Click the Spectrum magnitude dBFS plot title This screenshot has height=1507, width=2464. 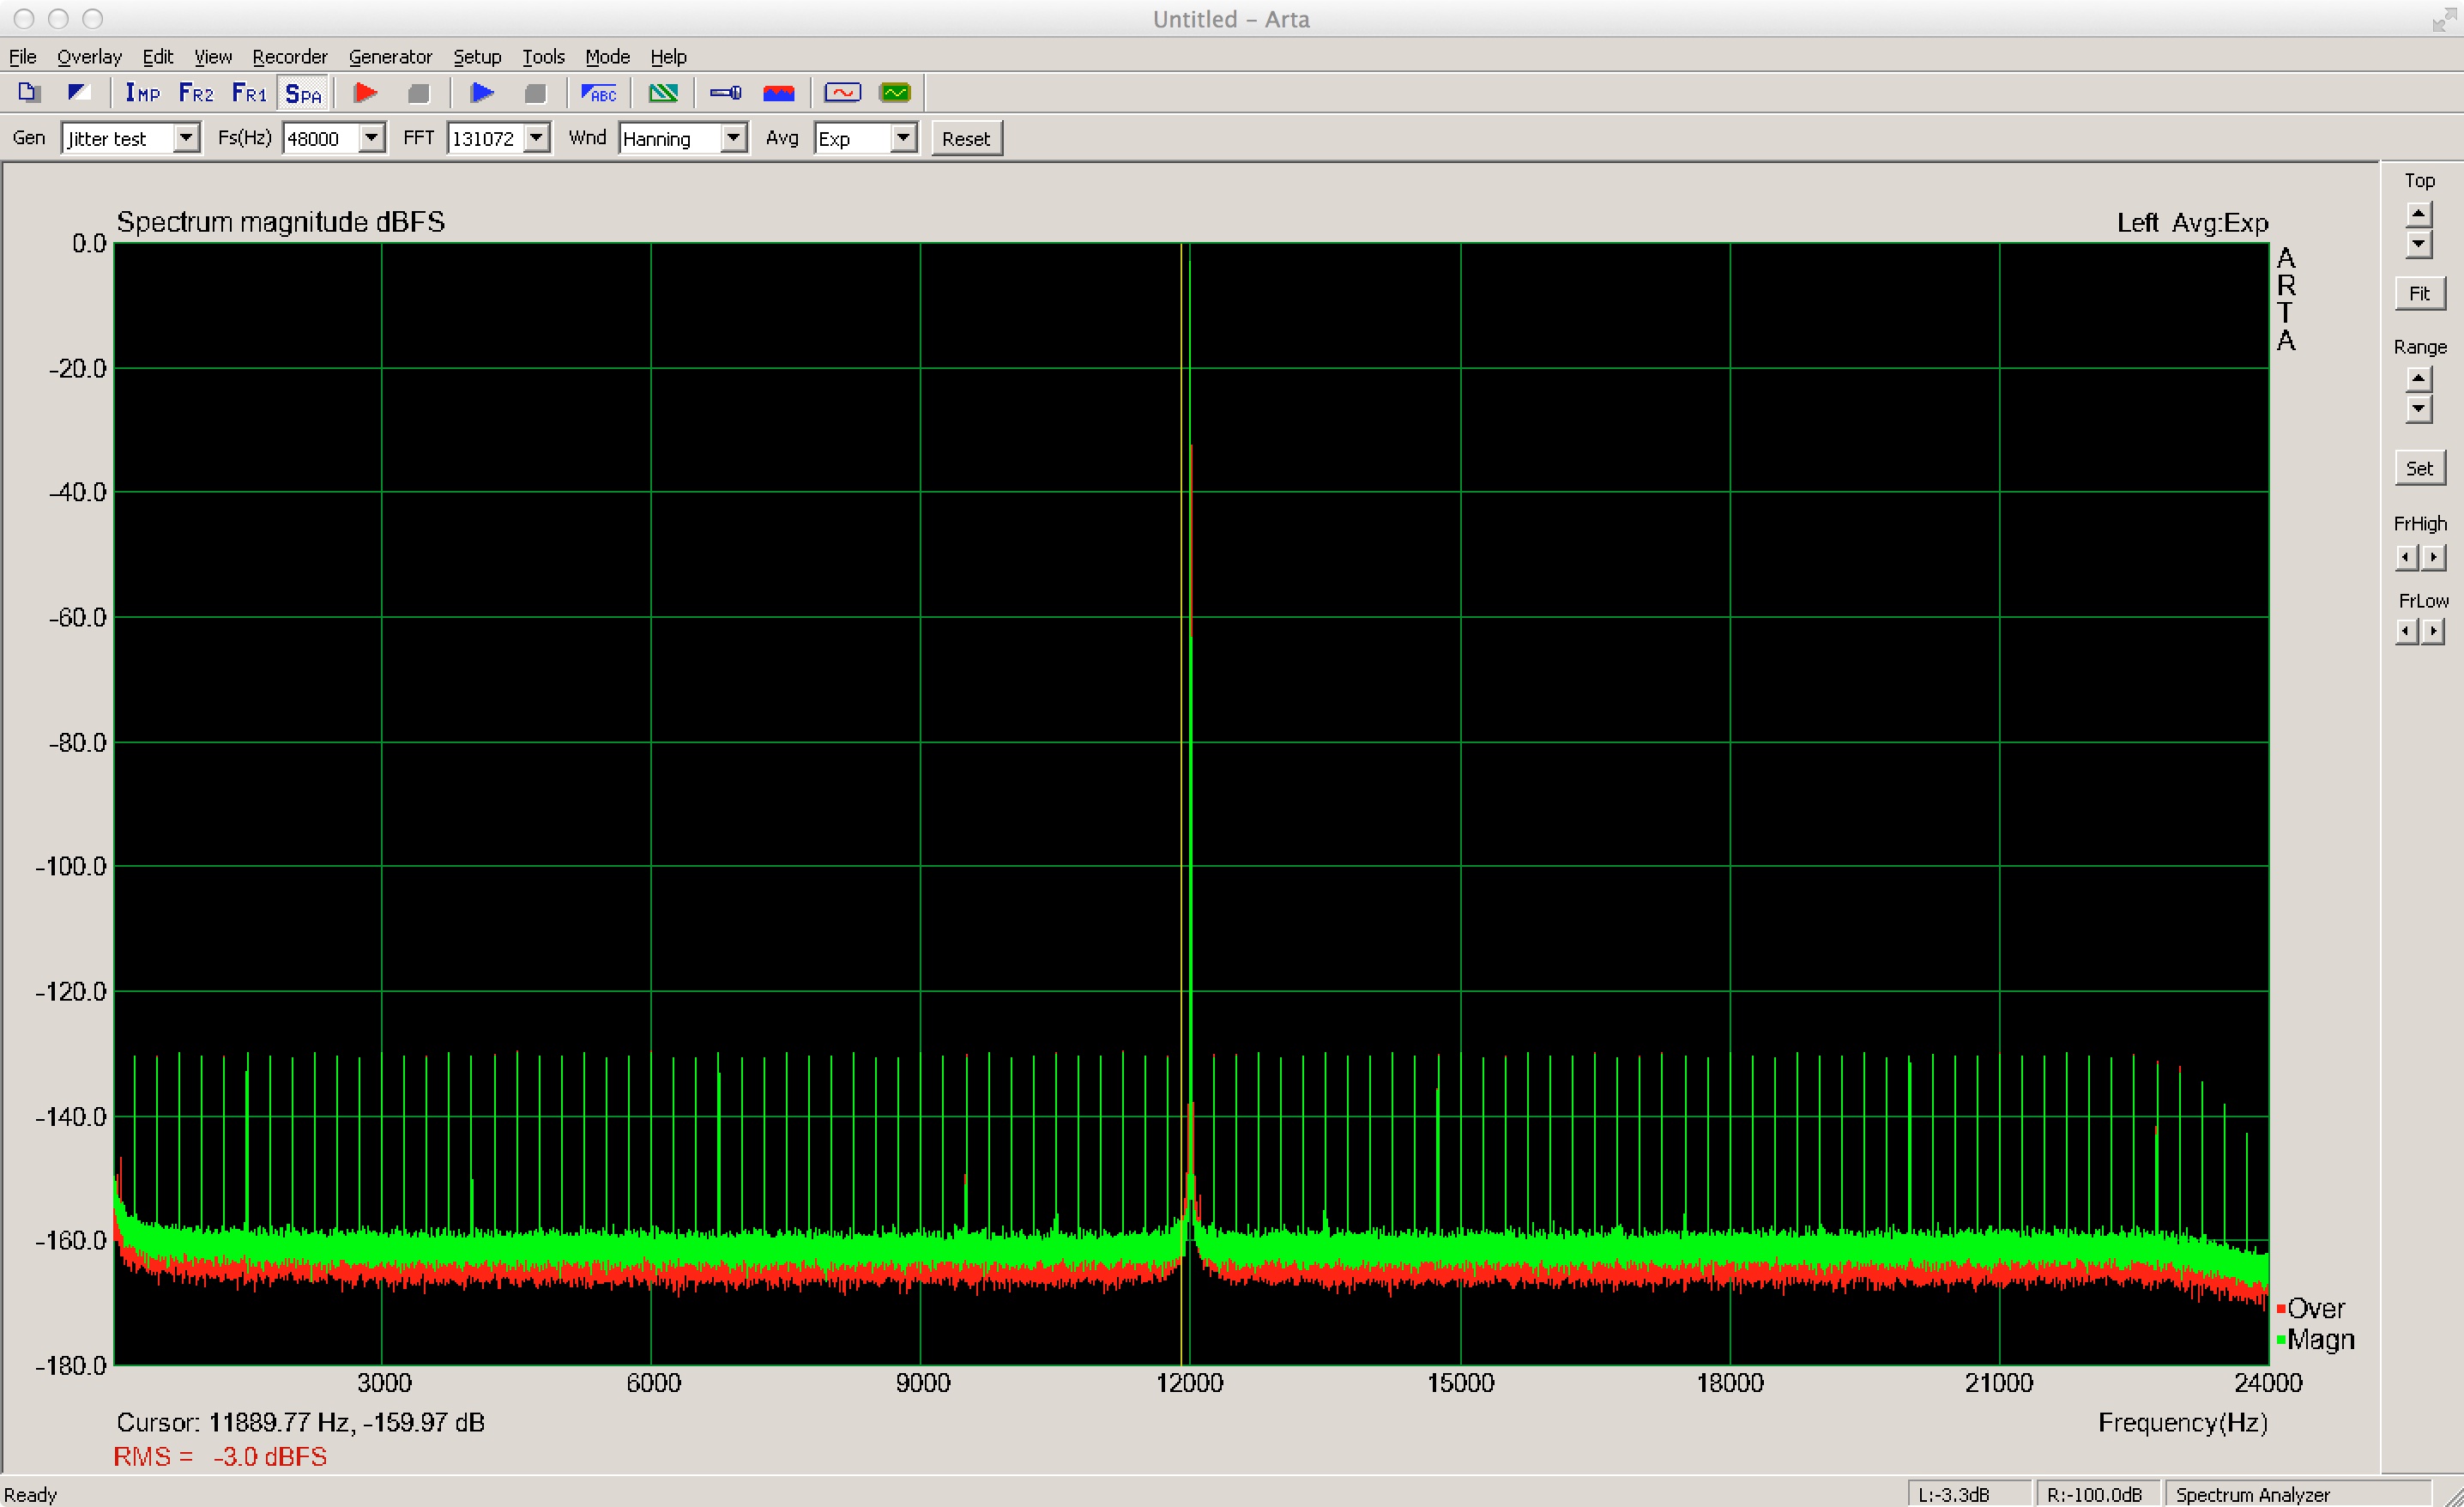tap(281, 222)
